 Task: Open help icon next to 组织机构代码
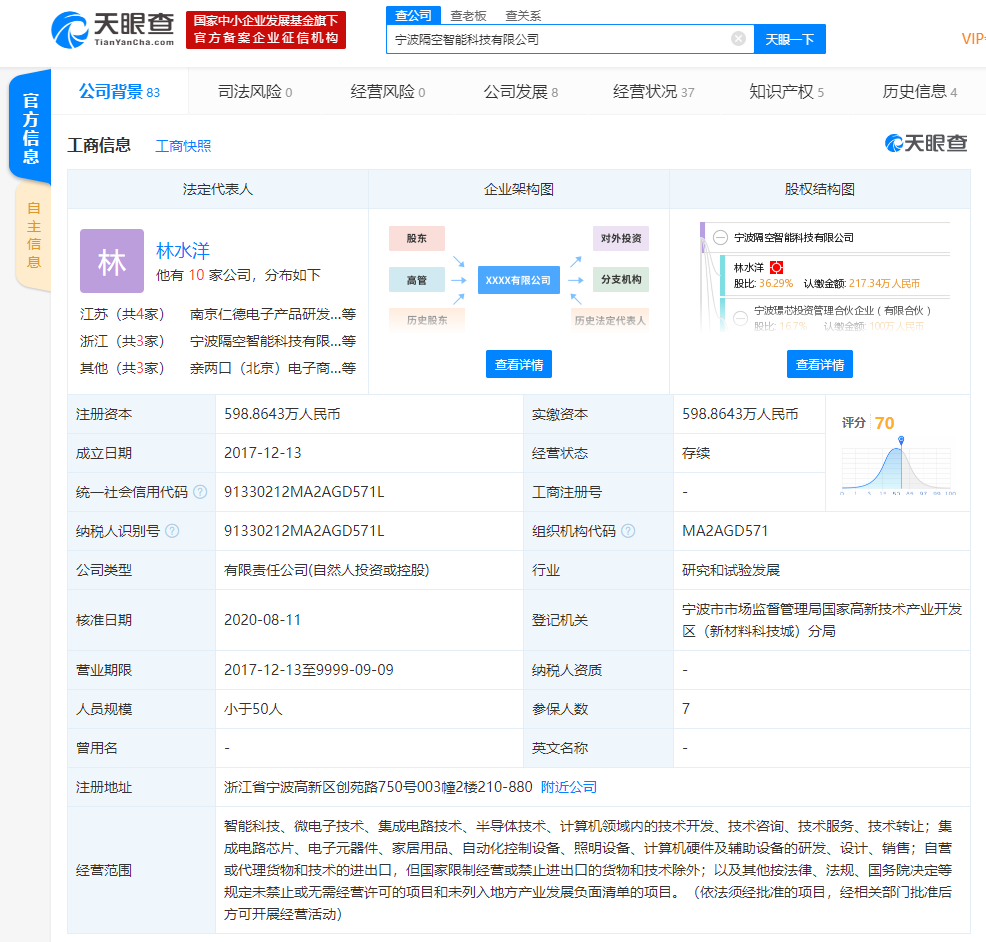pos(628,531)
